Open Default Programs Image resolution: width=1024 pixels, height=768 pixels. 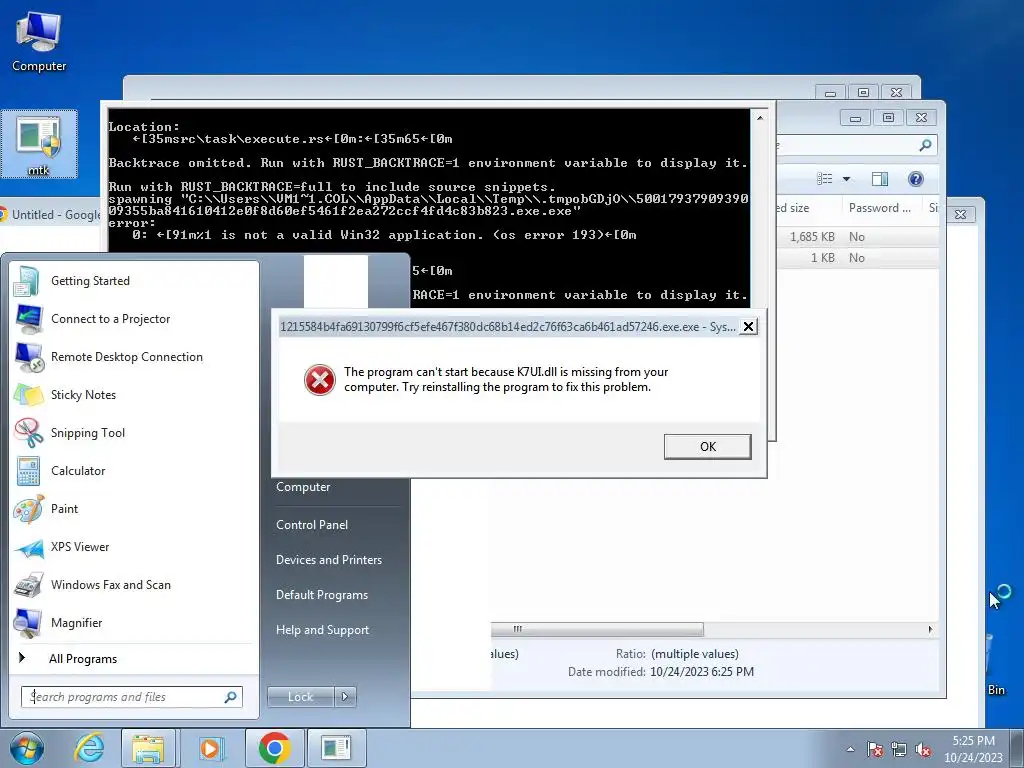[x=322, y=595]
